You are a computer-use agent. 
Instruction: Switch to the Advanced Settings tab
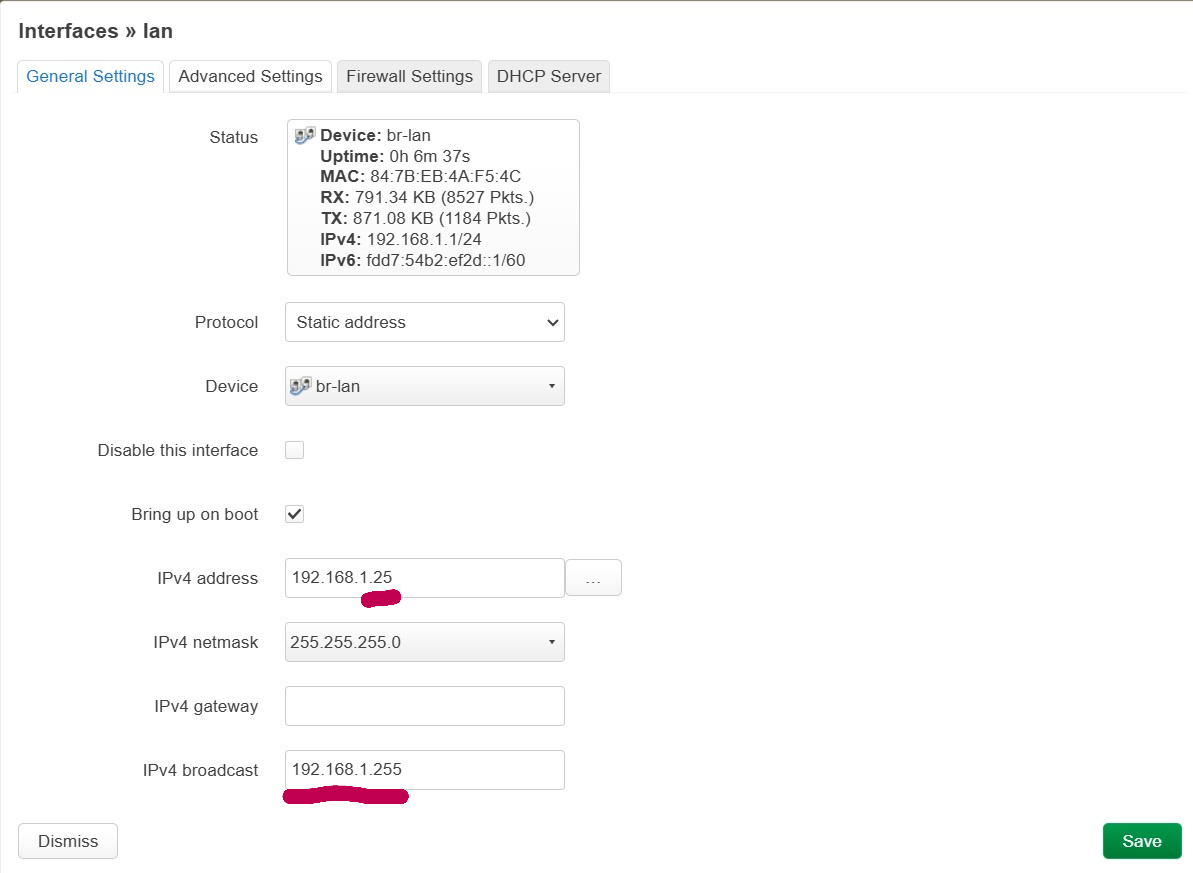coord(250,76)
